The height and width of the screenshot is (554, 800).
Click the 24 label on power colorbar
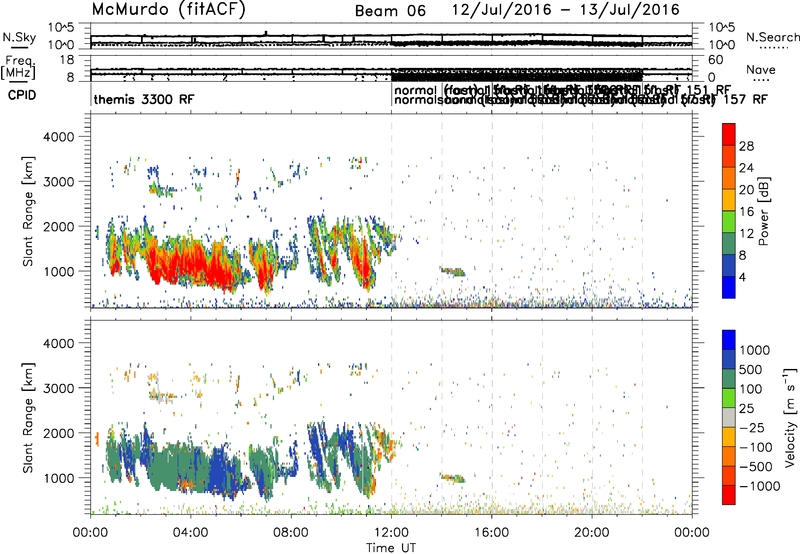coord(746,168)
